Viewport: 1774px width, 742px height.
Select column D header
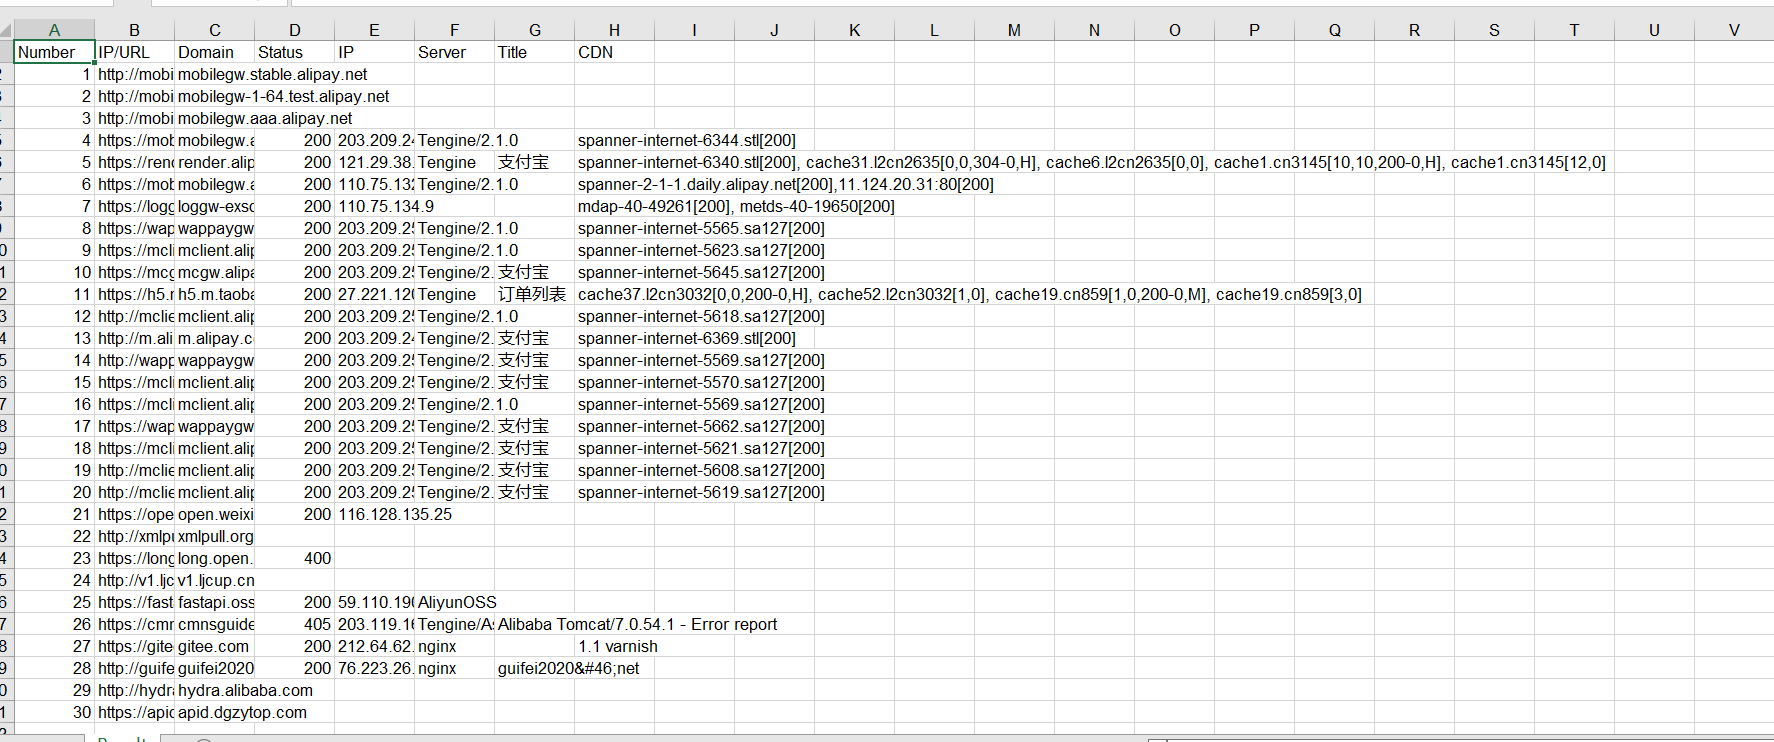point(294,30)
